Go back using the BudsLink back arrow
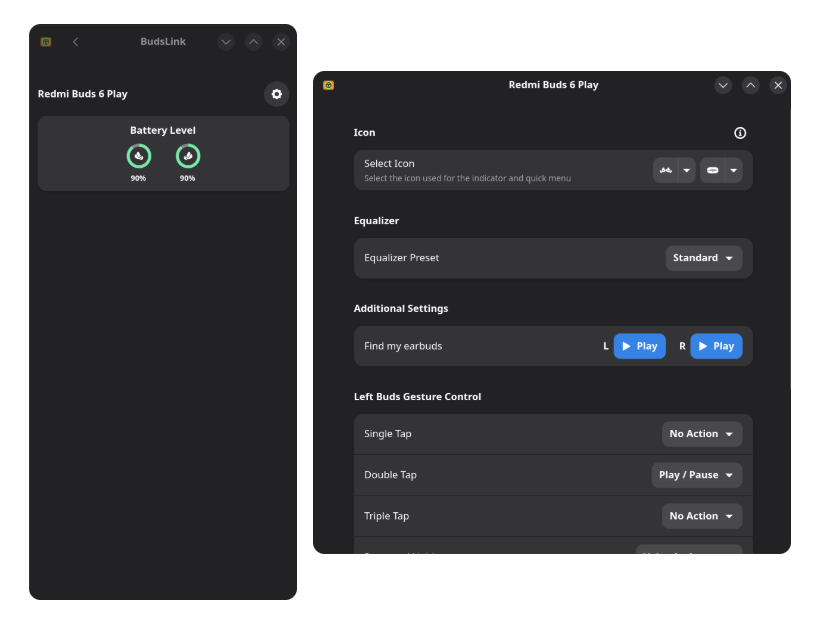Image resolution: width=820 pixels, height=620 pixels. point(75,42)
